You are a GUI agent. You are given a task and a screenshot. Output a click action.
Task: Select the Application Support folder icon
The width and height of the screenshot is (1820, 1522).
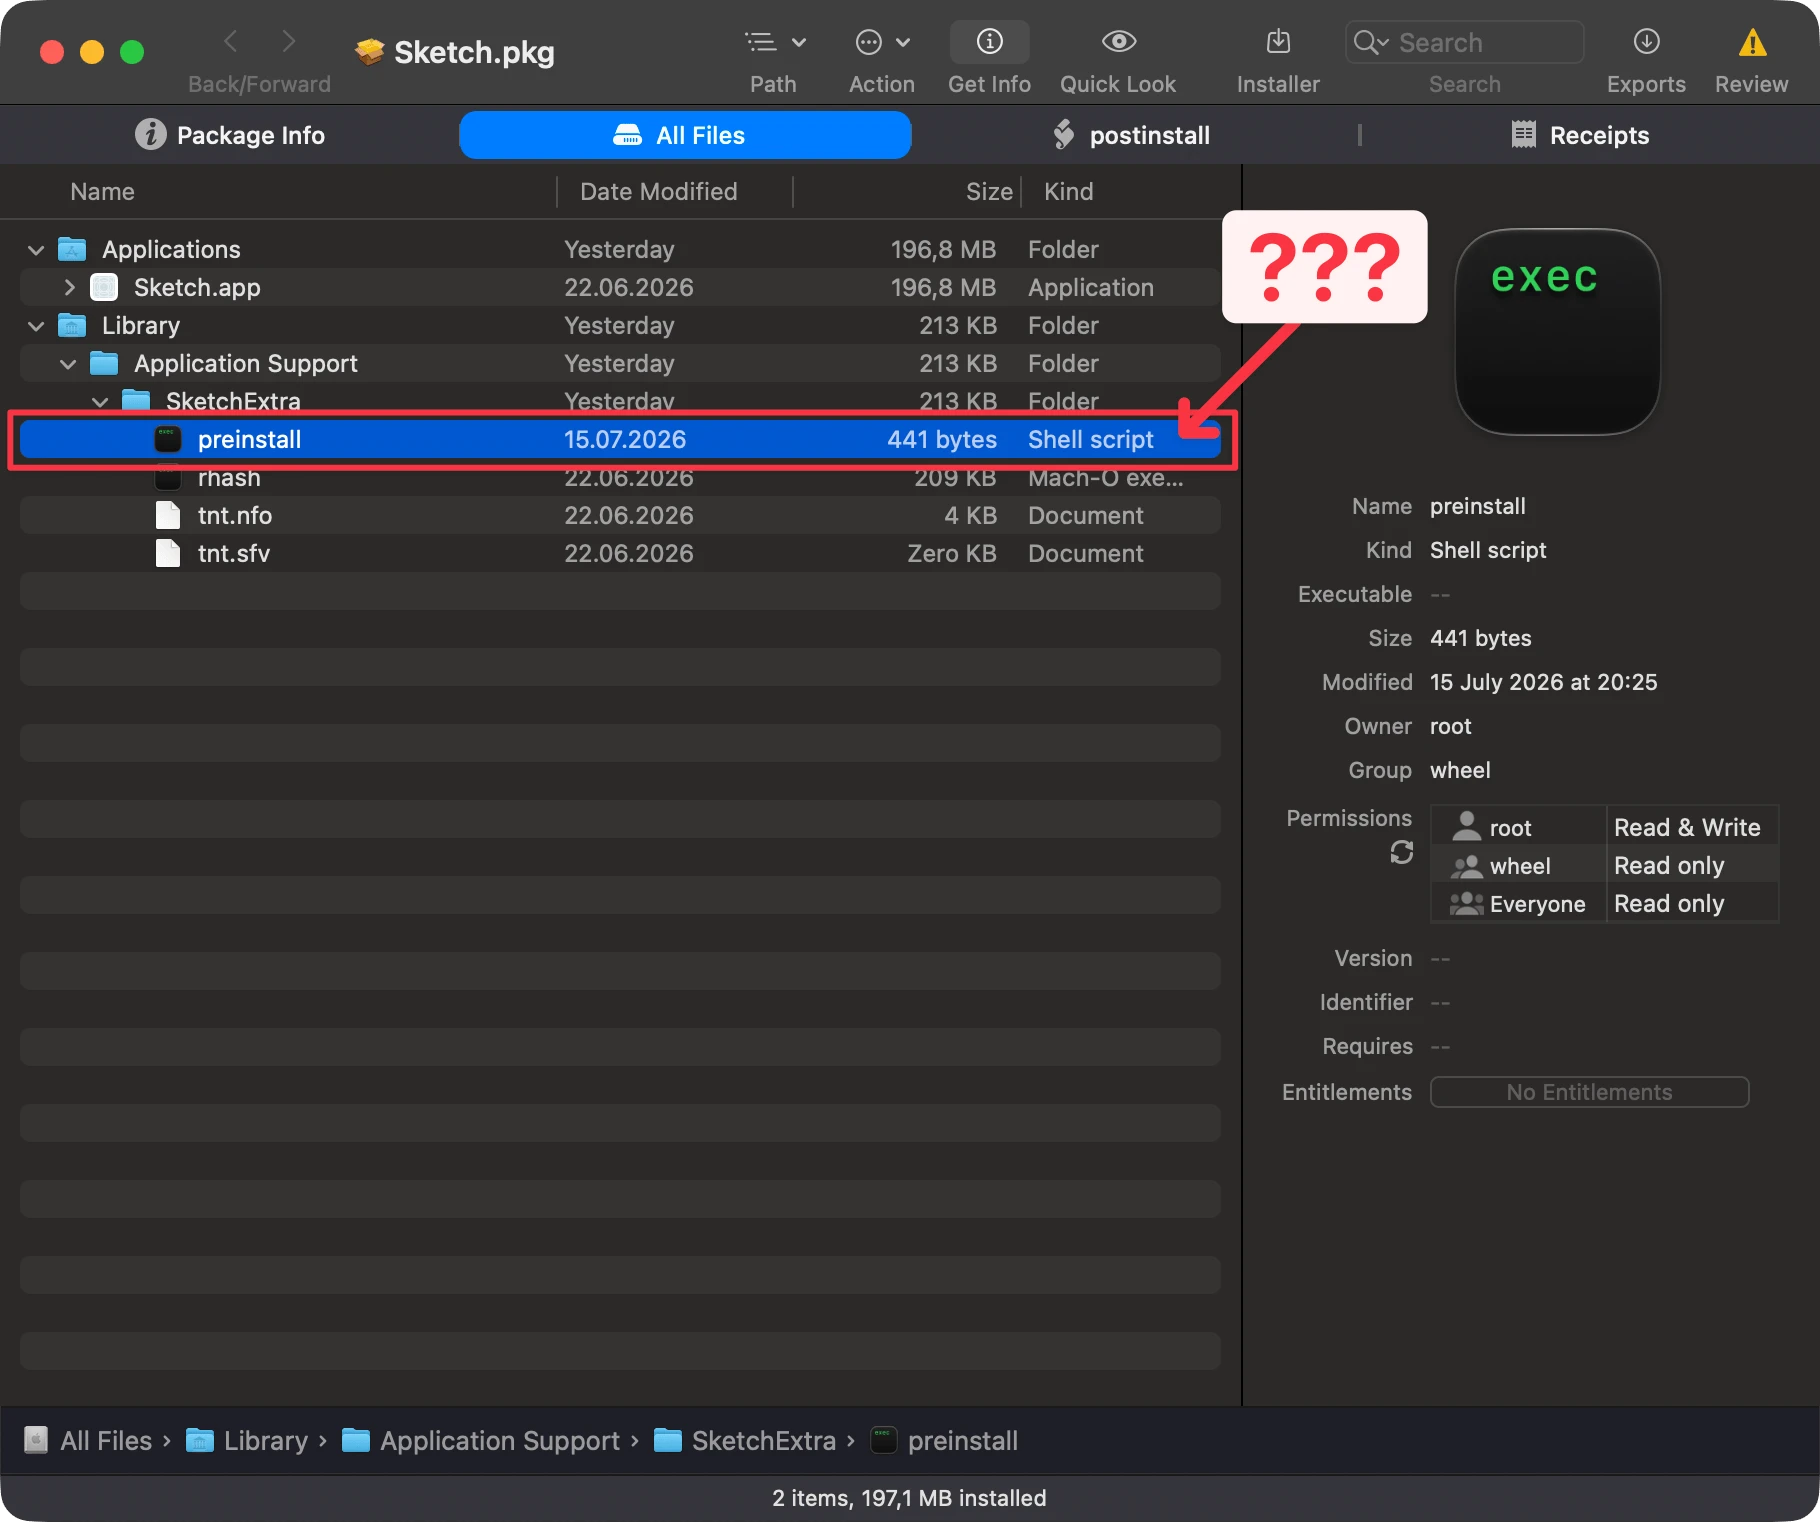coord(104,363)
